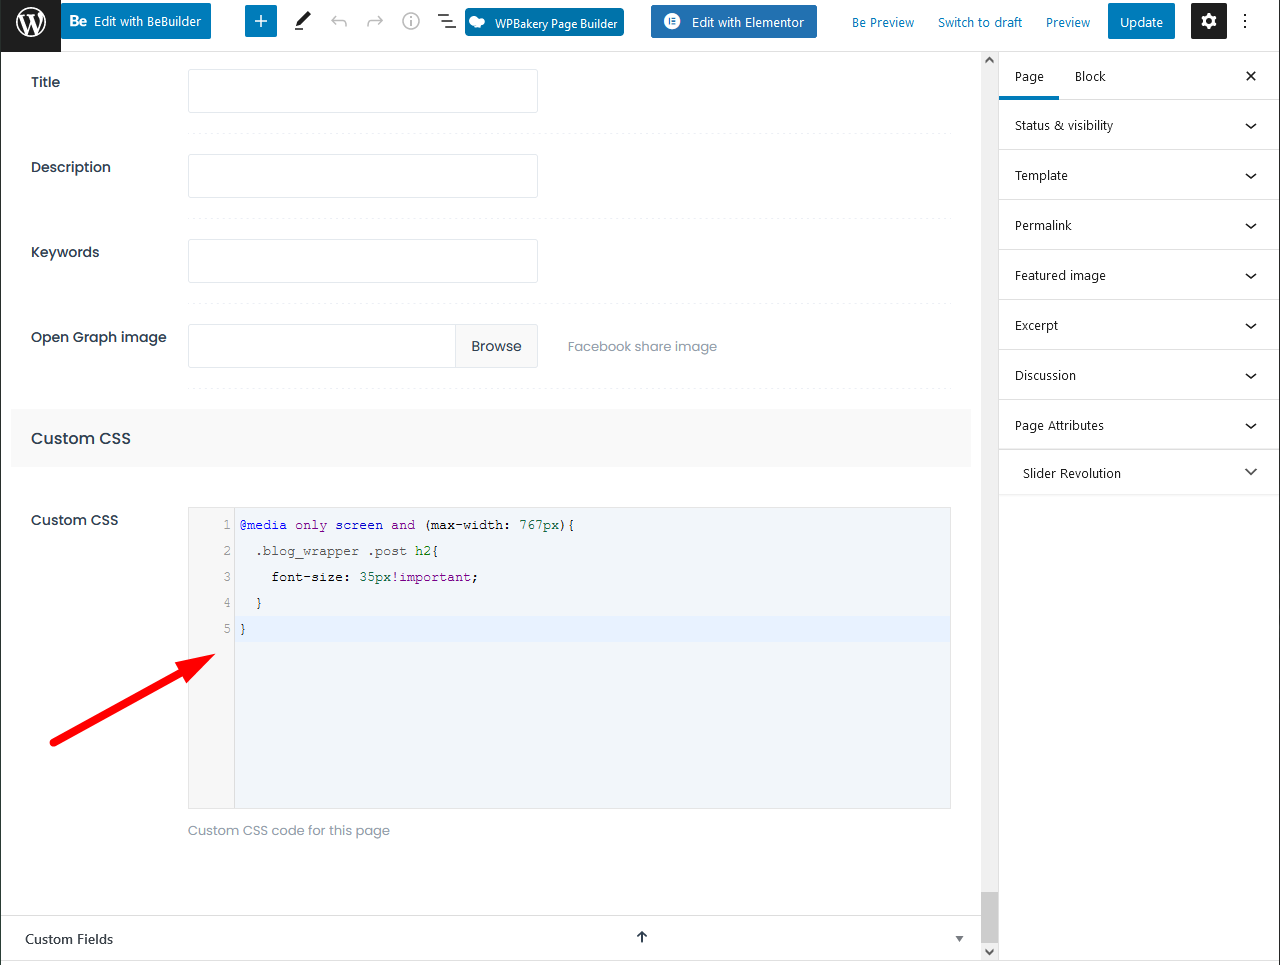
Task: Close the settings sidebar panel
Action: pos(1251,76)
